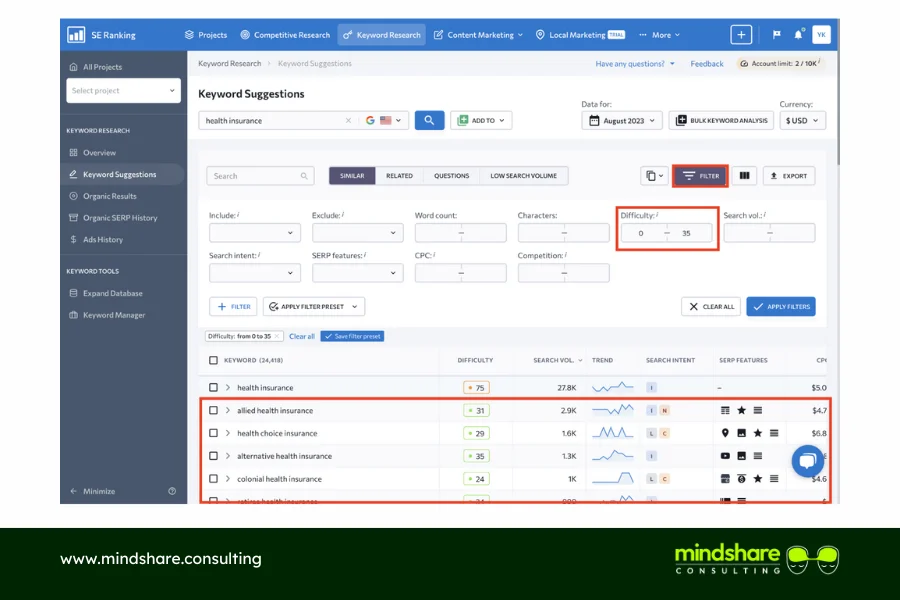The height and width of the screenshot is (600, 900).
Task: Open the August 2023 date dropdown
Action: pyautogui.click(x=622, y=121)
